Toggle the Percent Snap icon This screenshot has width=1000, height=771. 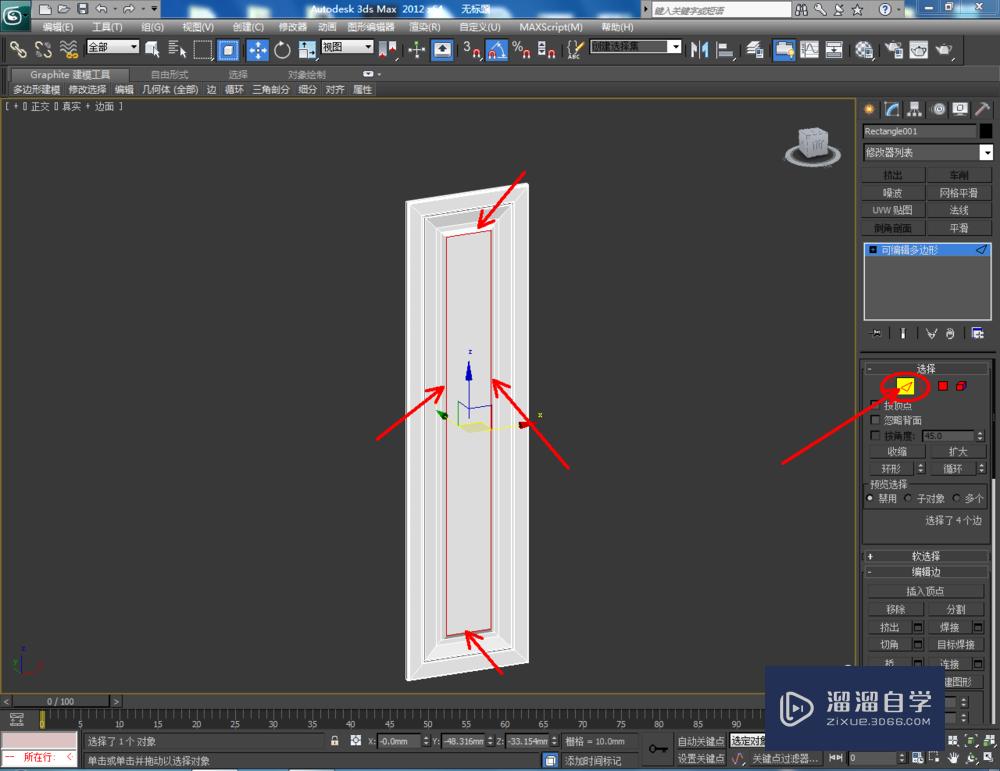point(521,49)
